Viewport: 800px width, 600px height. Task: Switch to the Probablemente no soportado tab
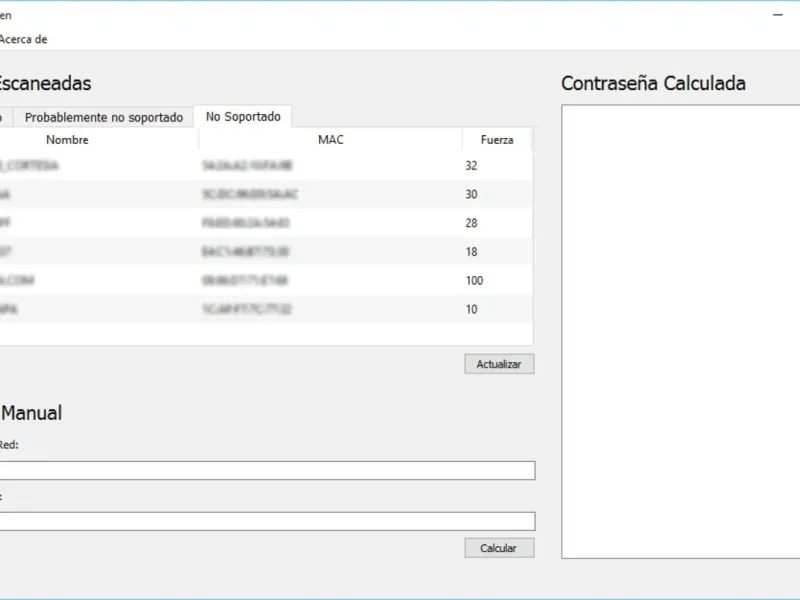pos(104,117)
